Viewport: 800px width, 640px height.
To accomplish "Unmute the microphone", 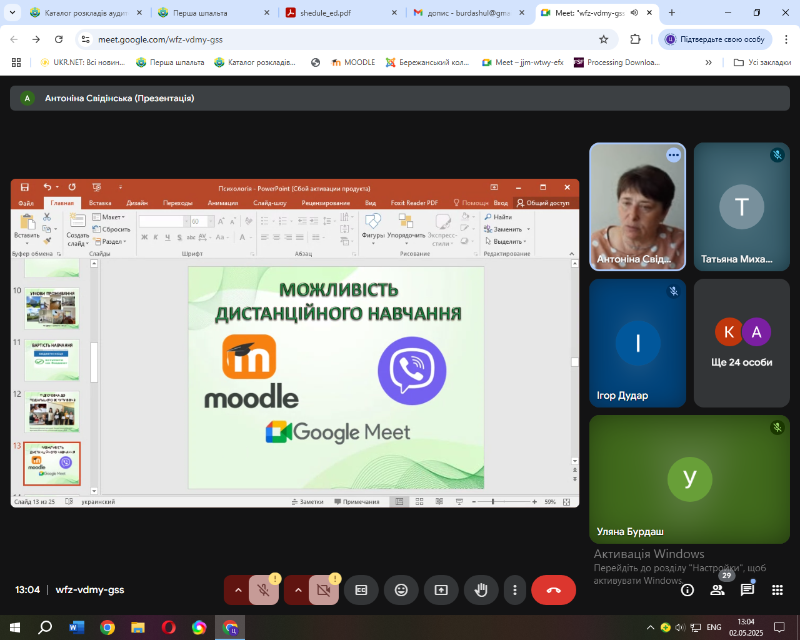I will pyautogui.click(x=264, y=590).
